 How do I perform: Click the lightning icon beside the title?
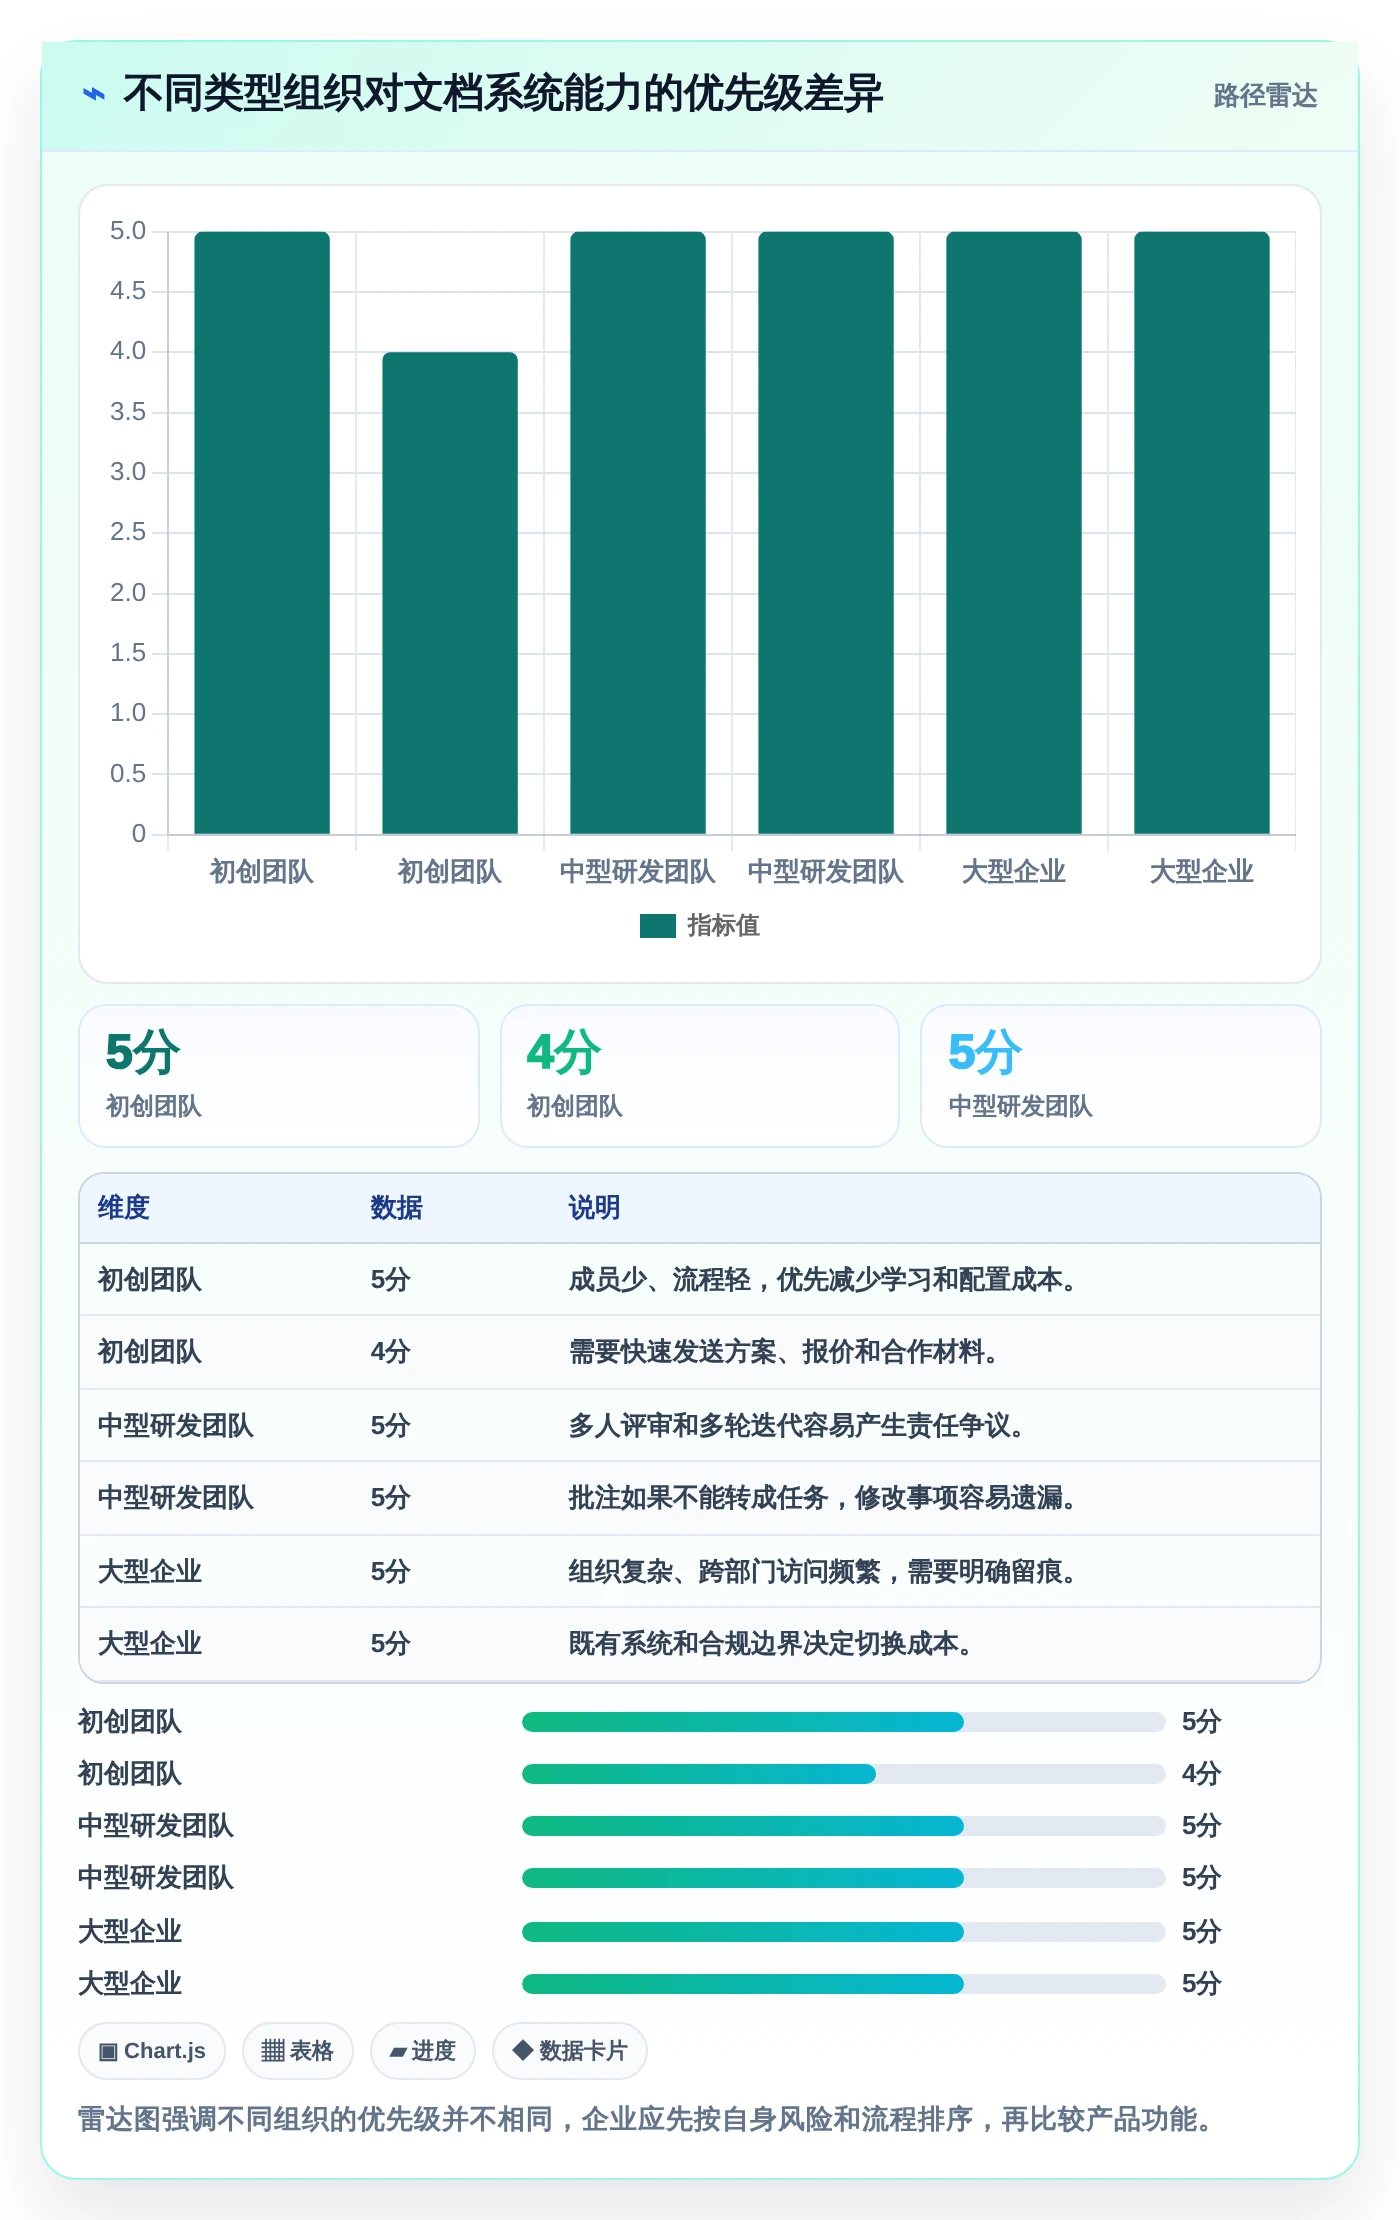pyautogui.click(x=94, y=94)
